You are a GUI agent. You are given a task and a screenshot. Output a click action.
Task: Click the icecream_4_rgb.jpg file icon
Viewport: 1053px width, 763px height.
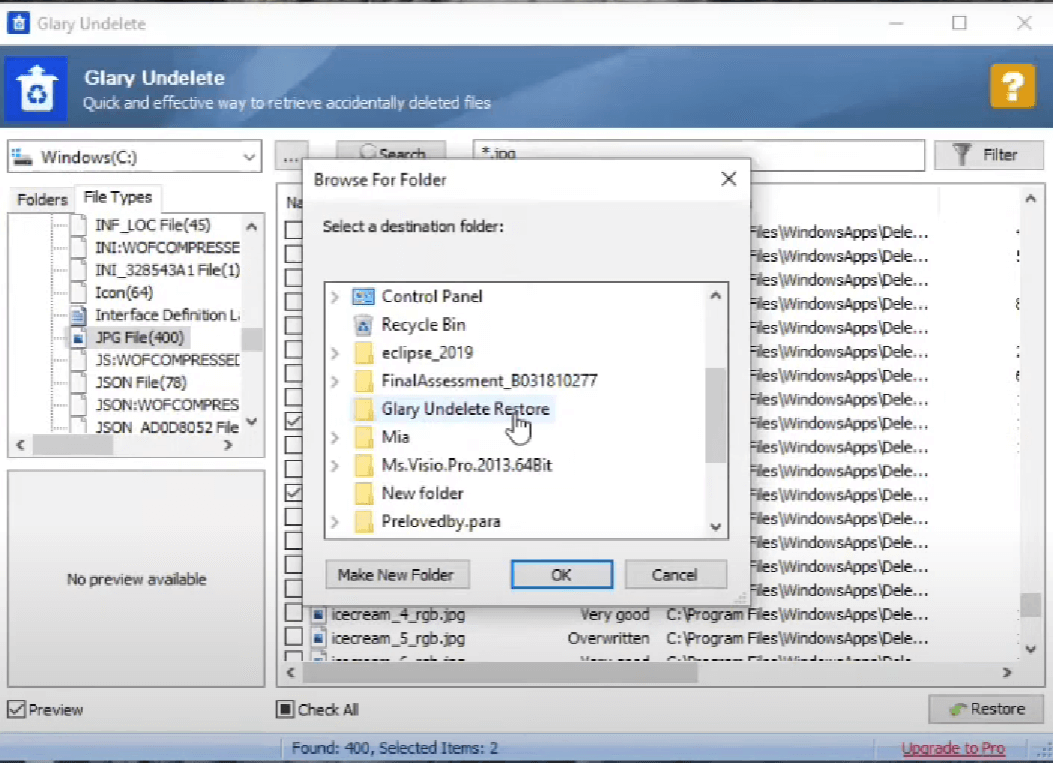(318, 615)
